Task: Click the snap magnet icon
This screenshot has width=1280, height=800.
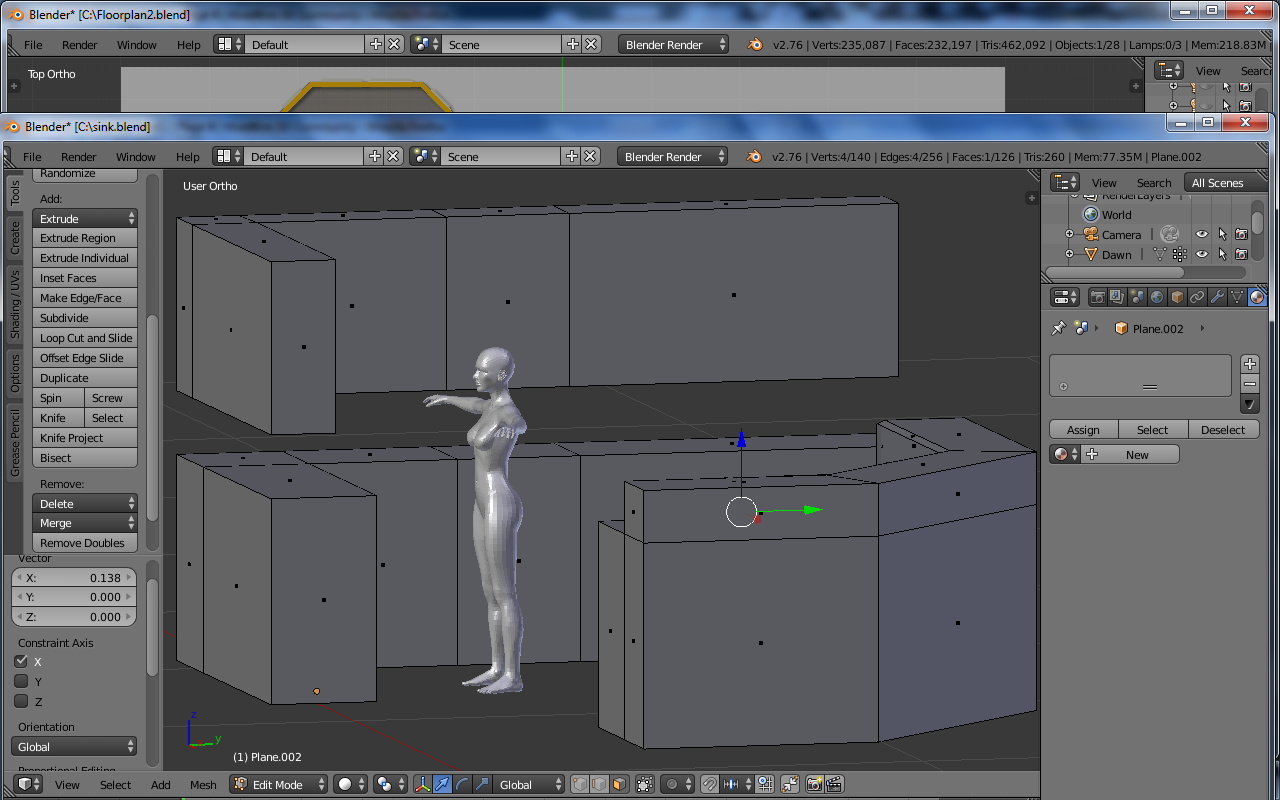Action: click(709, 785)
